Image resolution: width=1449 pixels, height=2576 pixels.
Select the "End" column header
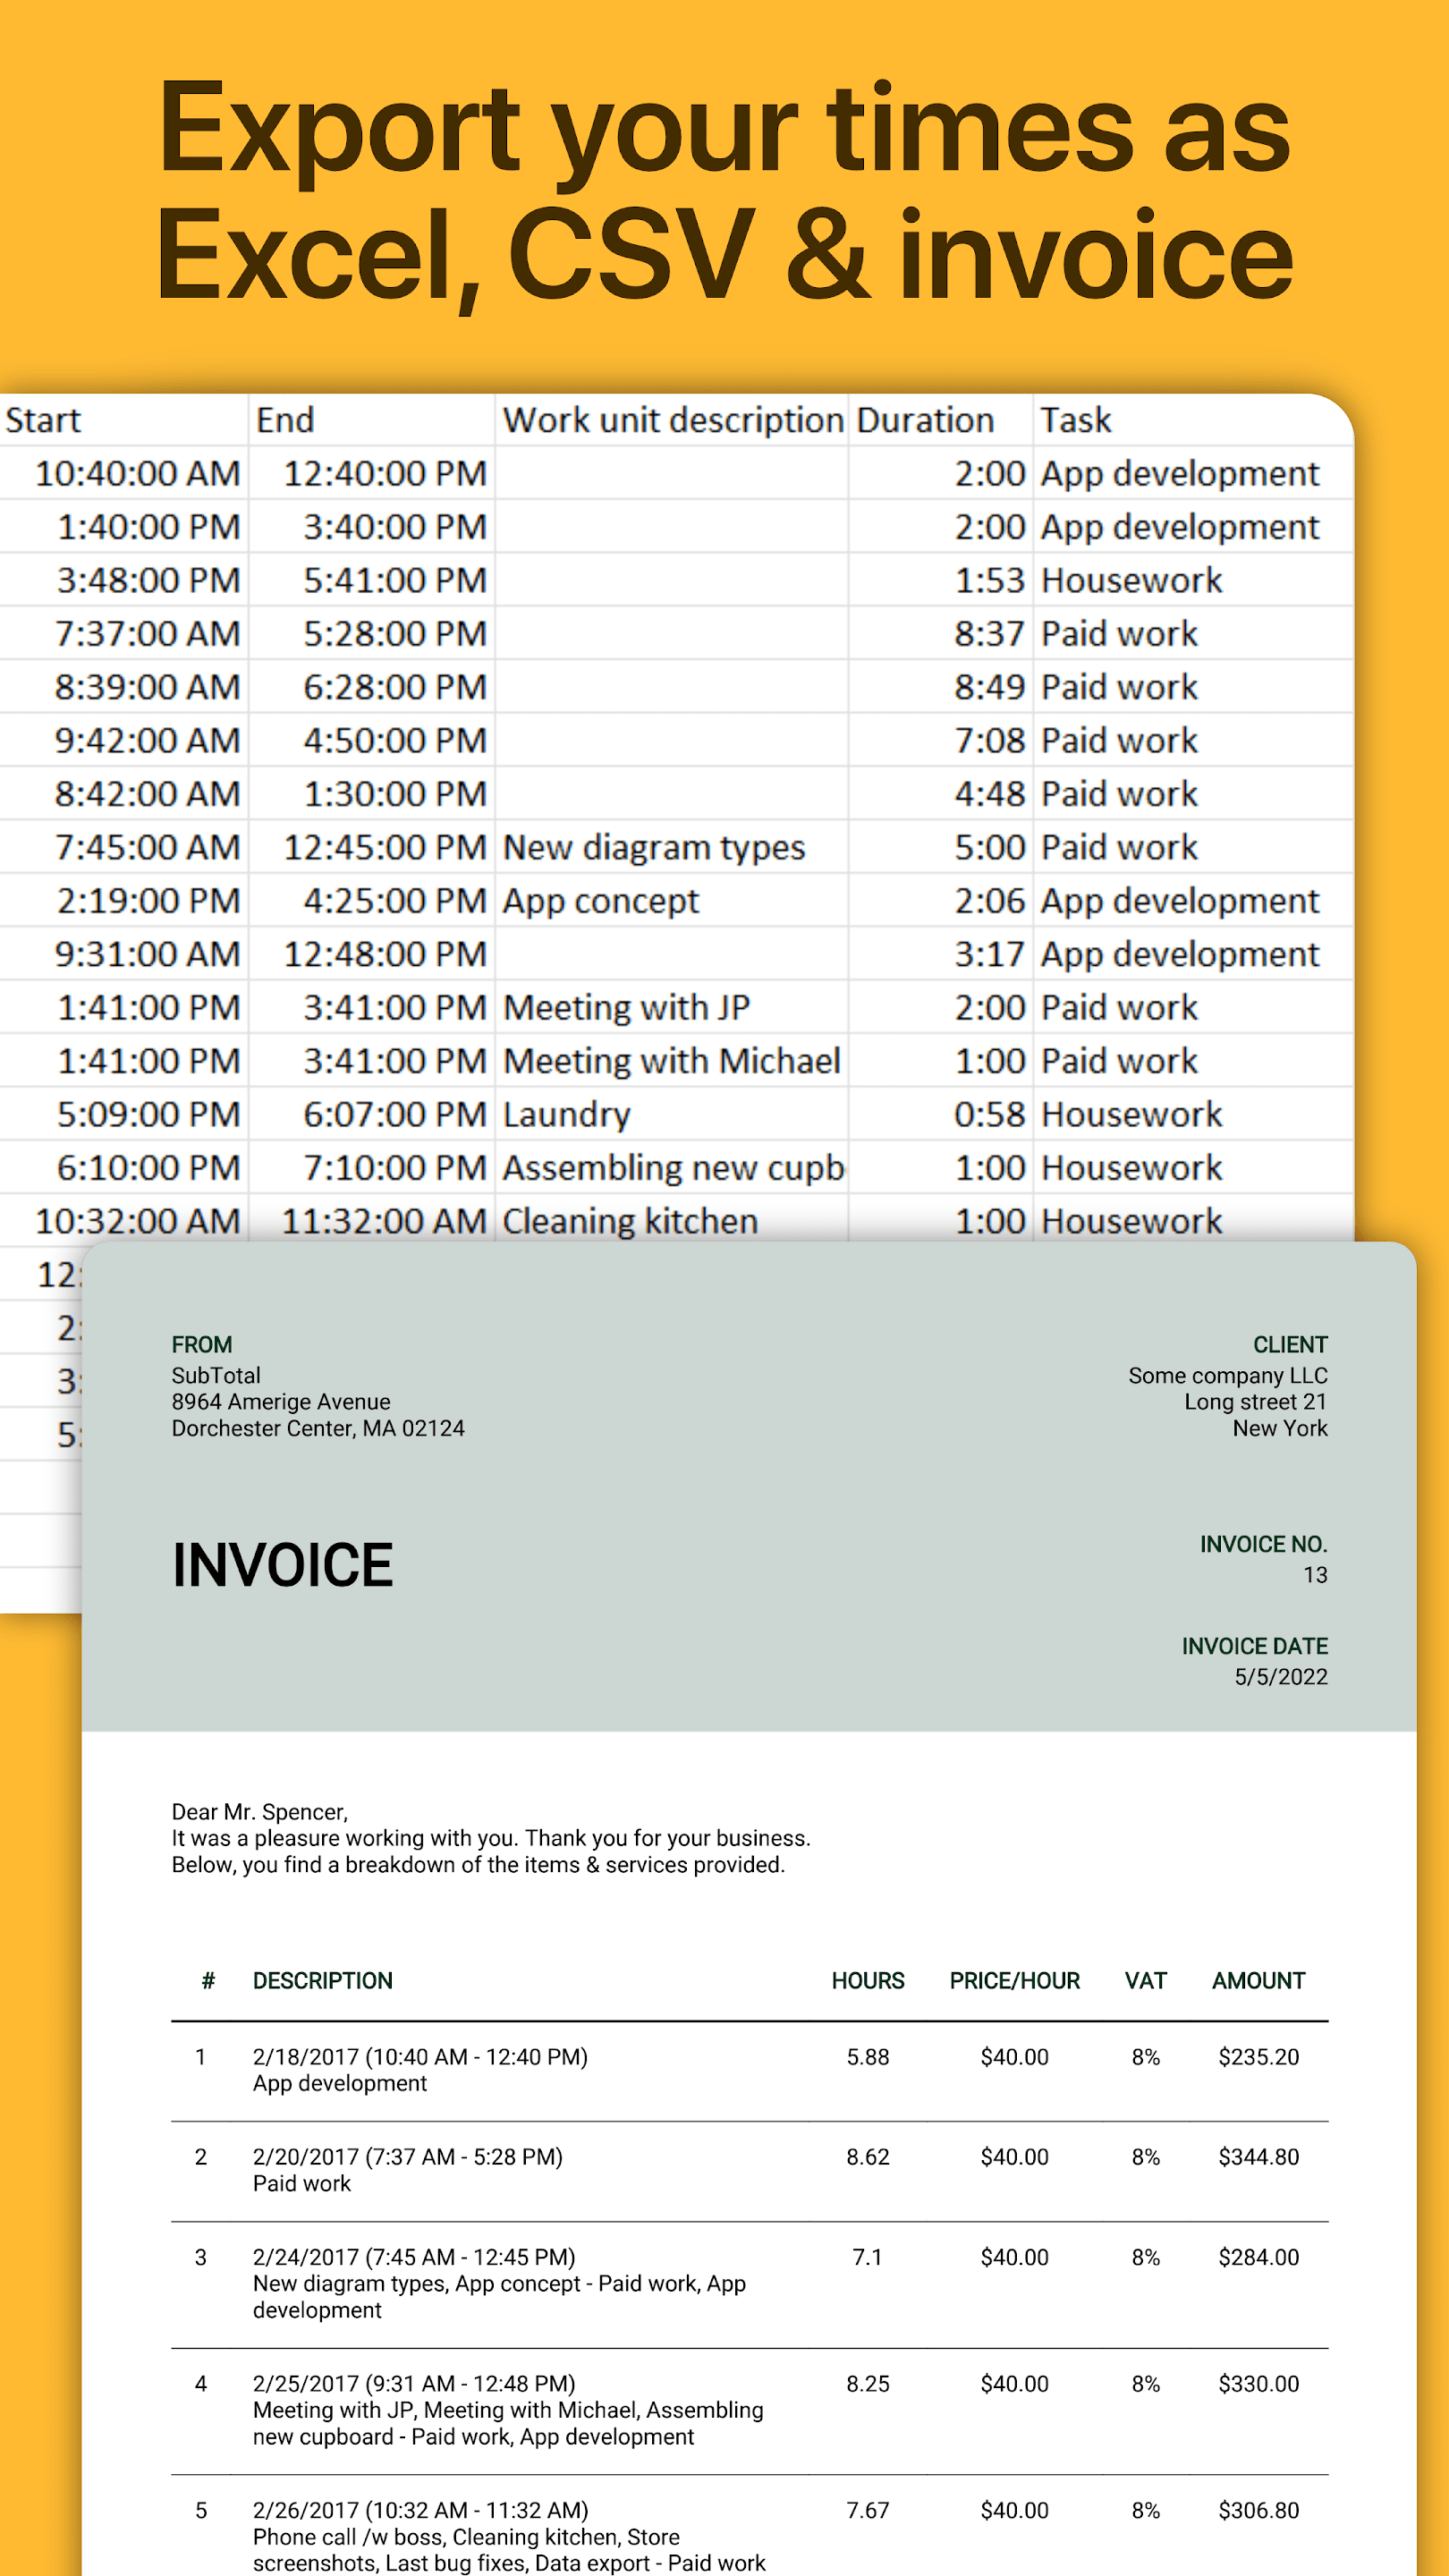(x=285, y=420)
